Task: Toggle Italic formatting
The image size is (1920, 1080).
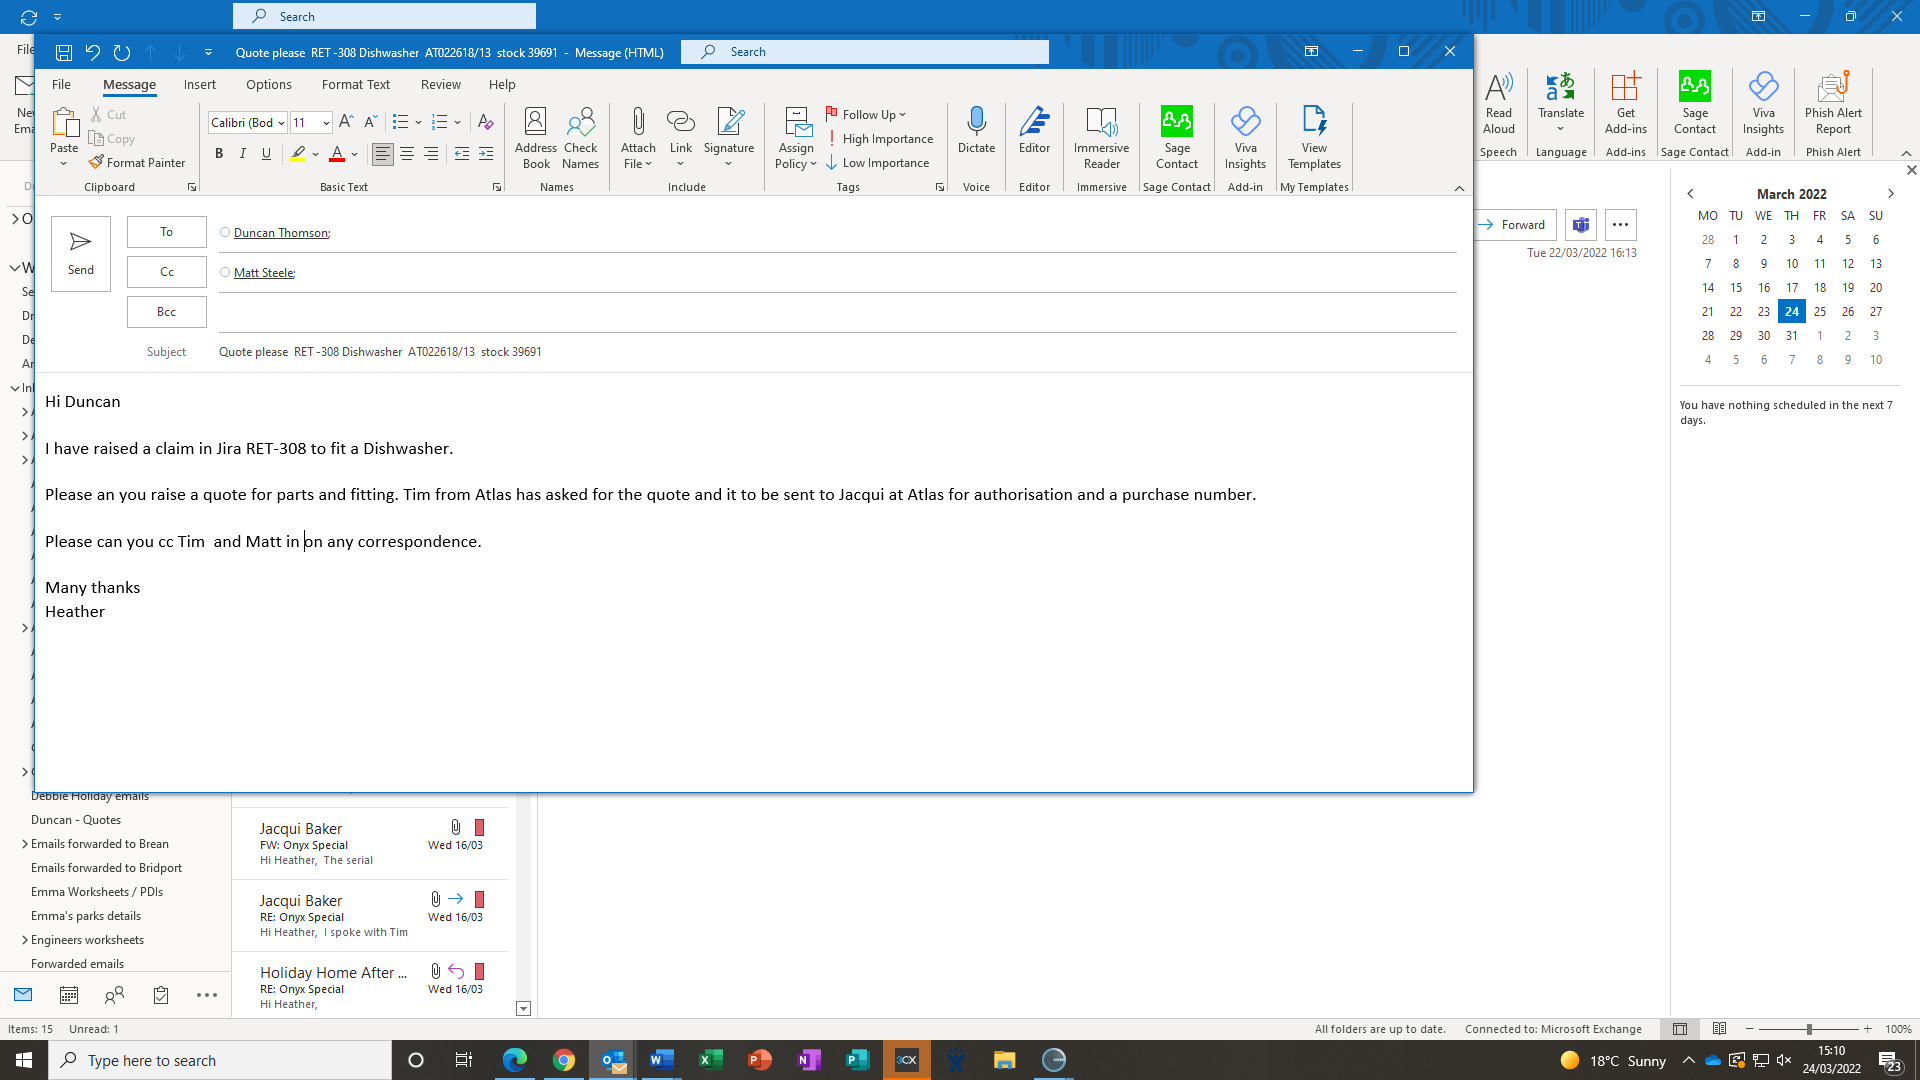Action: [x=242, y=154]
